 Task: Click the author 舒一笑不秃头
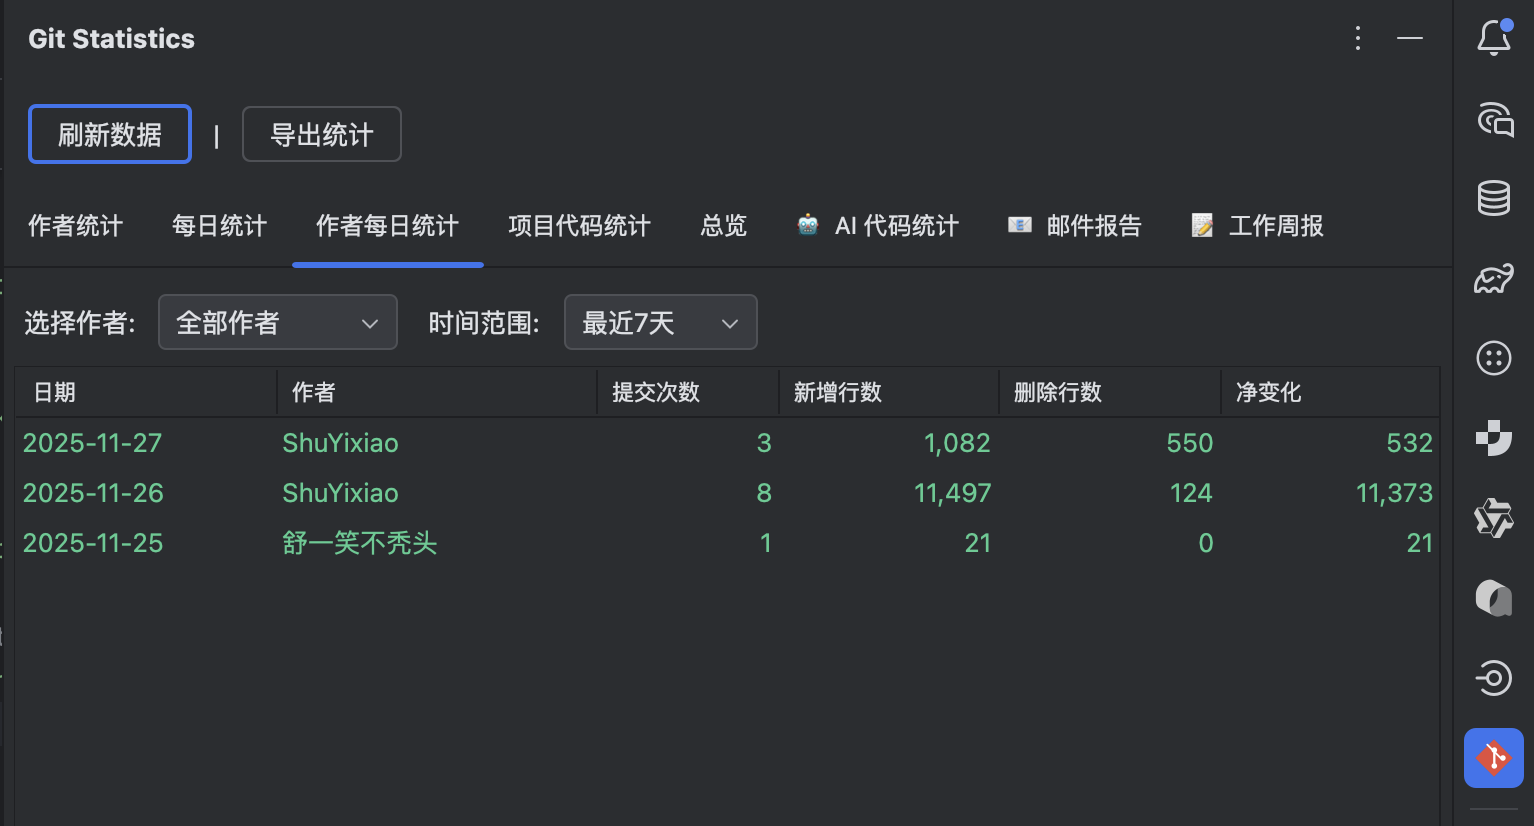pyautogui.click(x=360, y=543)
